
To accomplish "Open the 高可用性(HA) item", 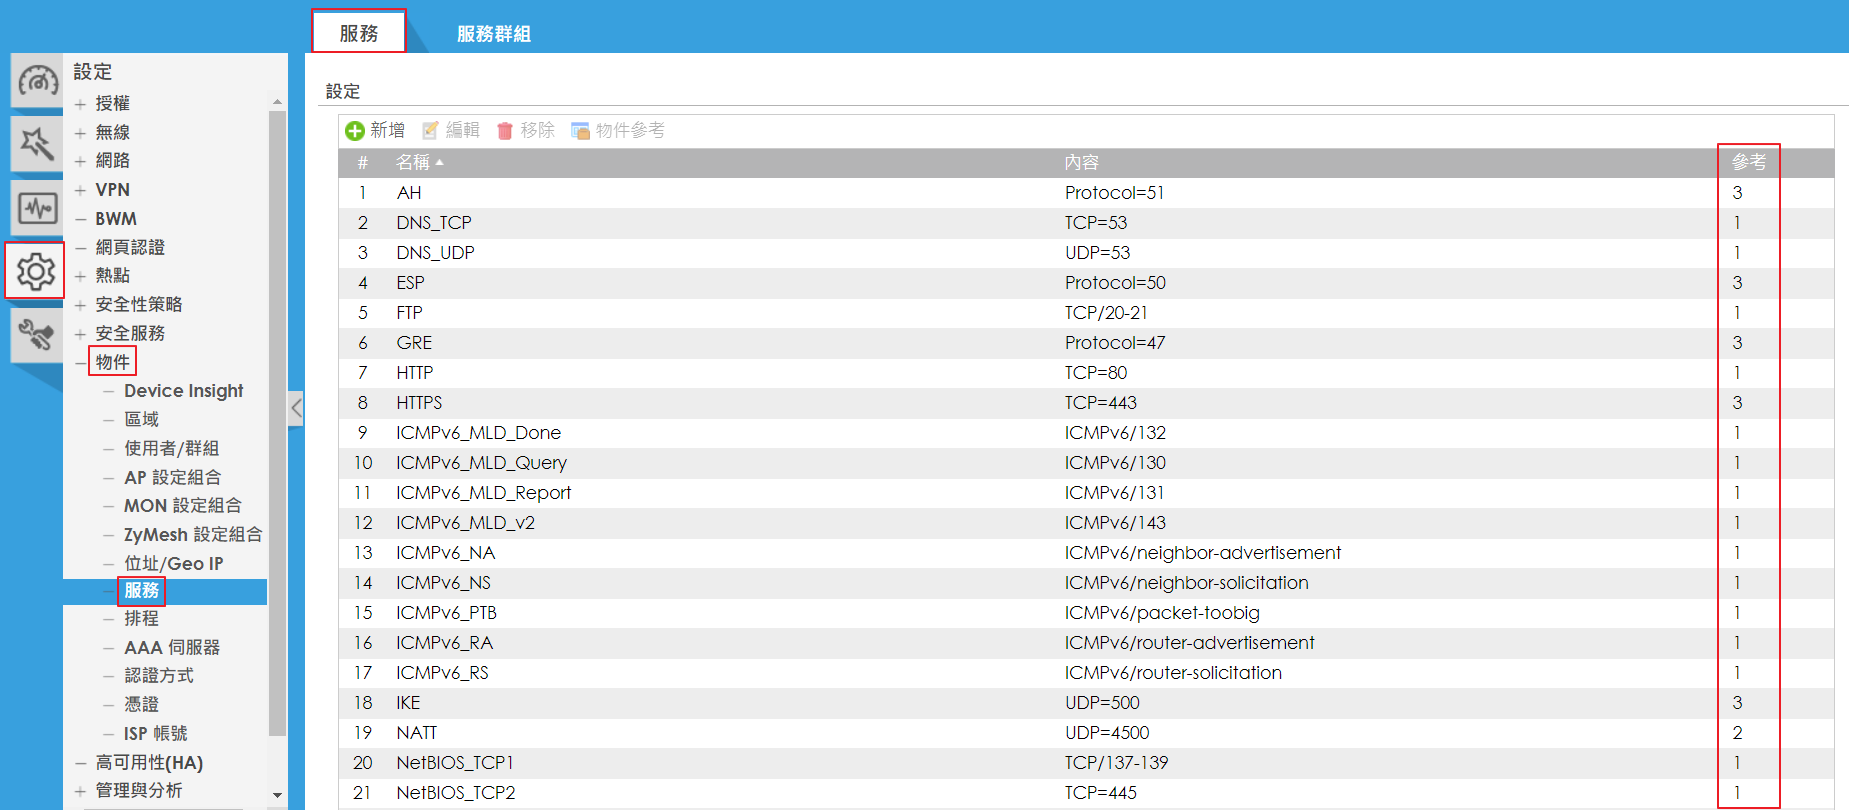I will click(x=149, y=763).
